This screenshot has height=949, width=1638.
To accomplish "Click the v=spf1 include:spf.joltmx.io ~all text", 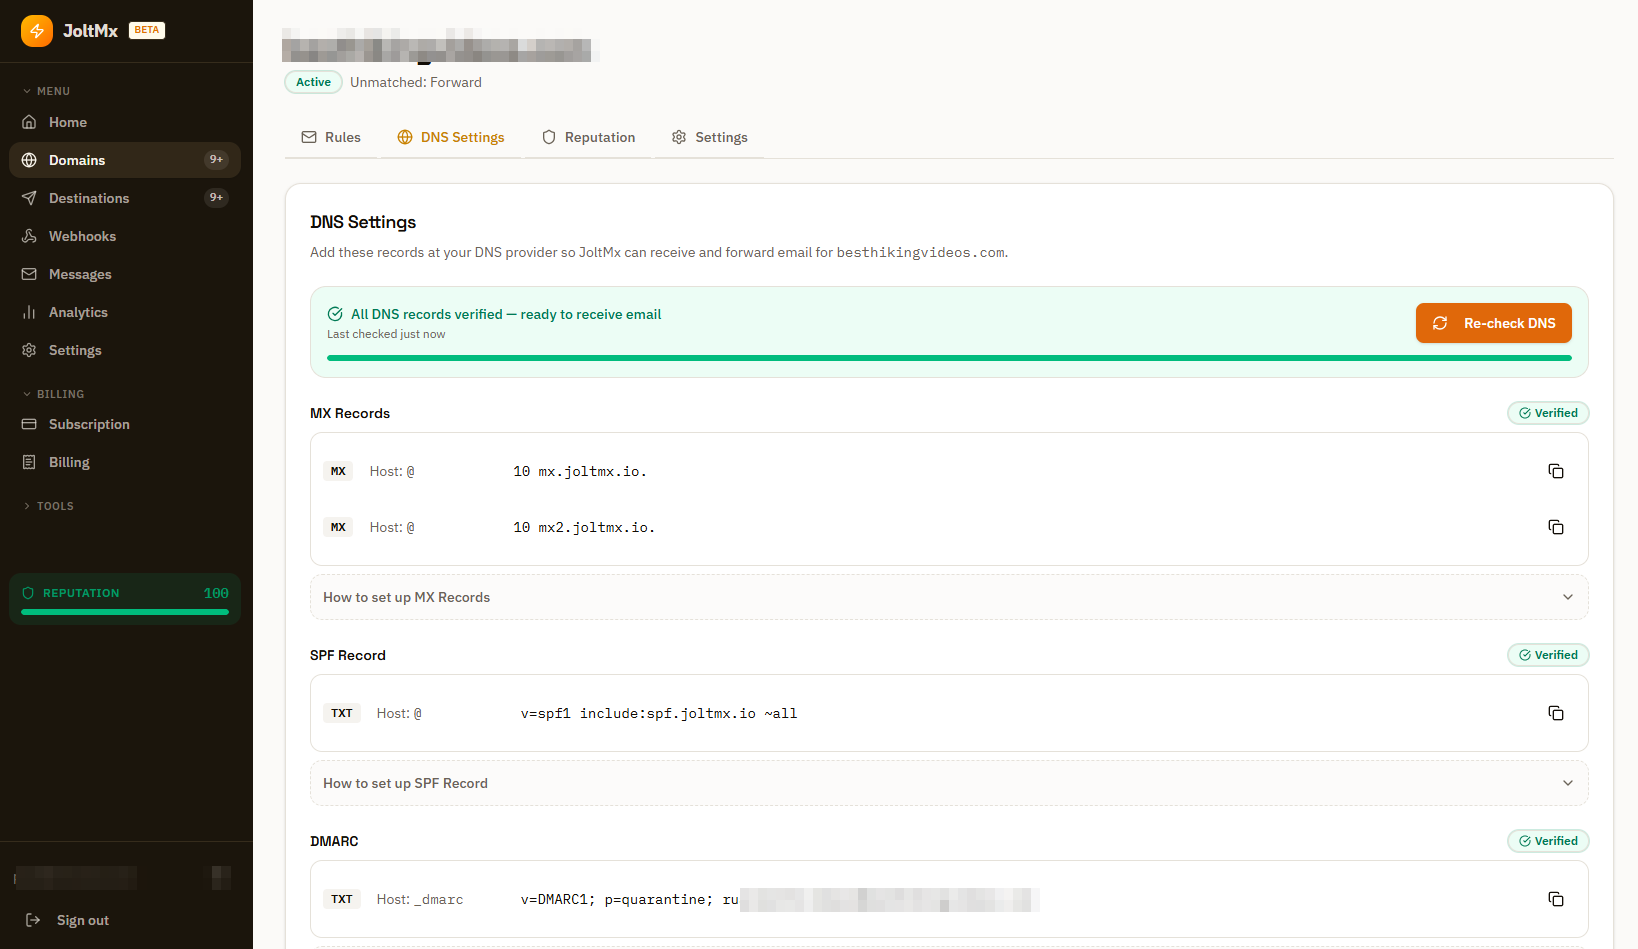I will pos(659,713).
